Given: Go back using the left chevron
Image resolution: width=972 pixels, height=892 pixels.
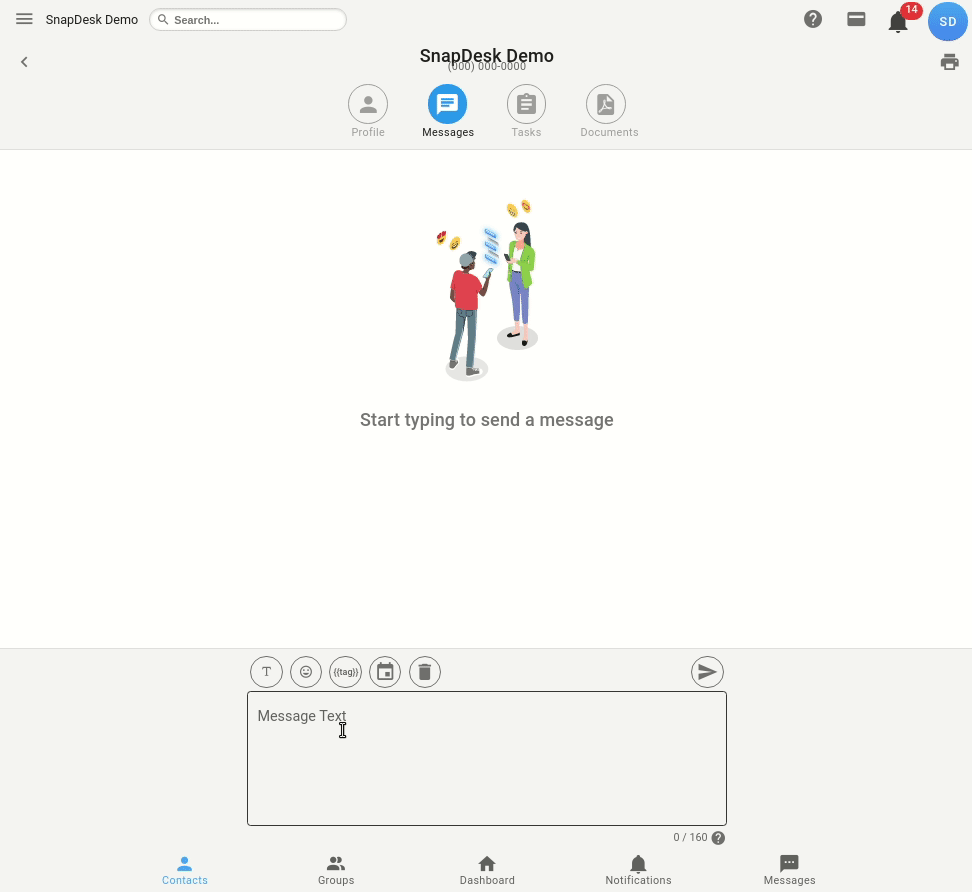Looking at the screenshot, I should click(24, 62).
